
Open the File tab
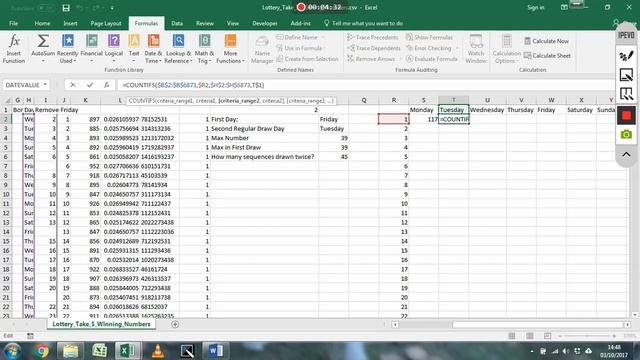pyautogui.click(x=13, y=23)
